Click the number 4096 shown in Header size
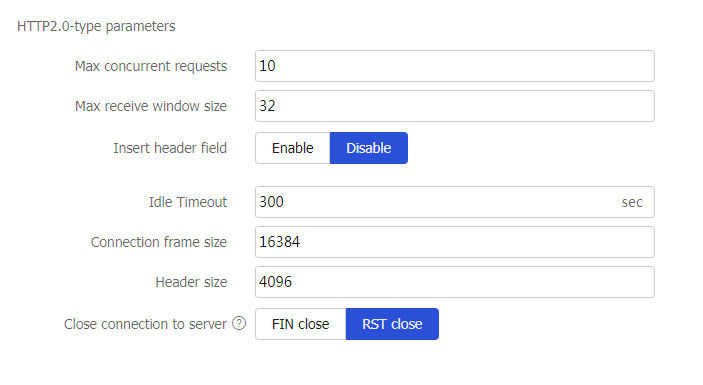Viewport: 703px width, 385px height. [x=275, y=282]
